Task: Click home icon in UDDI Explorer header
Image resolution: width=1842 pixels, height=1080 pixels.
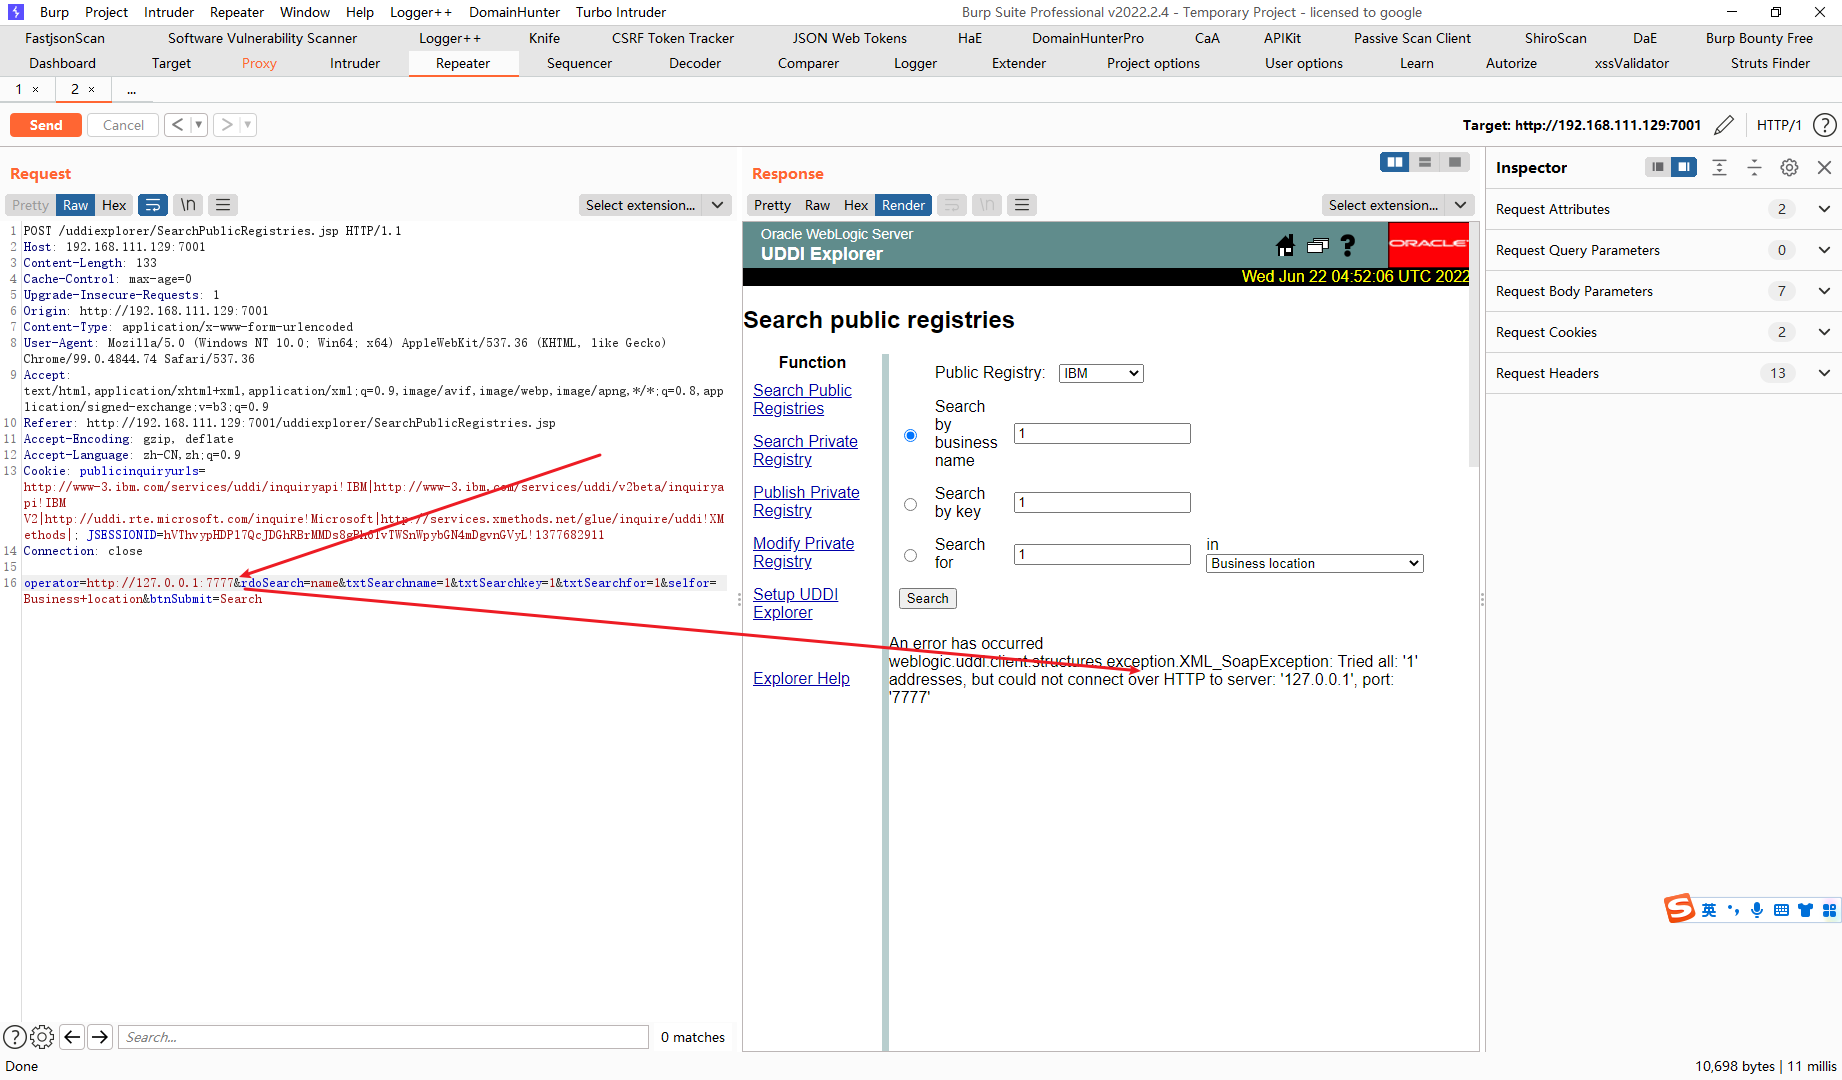Action: pyautogui.click(x=1286, y=245)
